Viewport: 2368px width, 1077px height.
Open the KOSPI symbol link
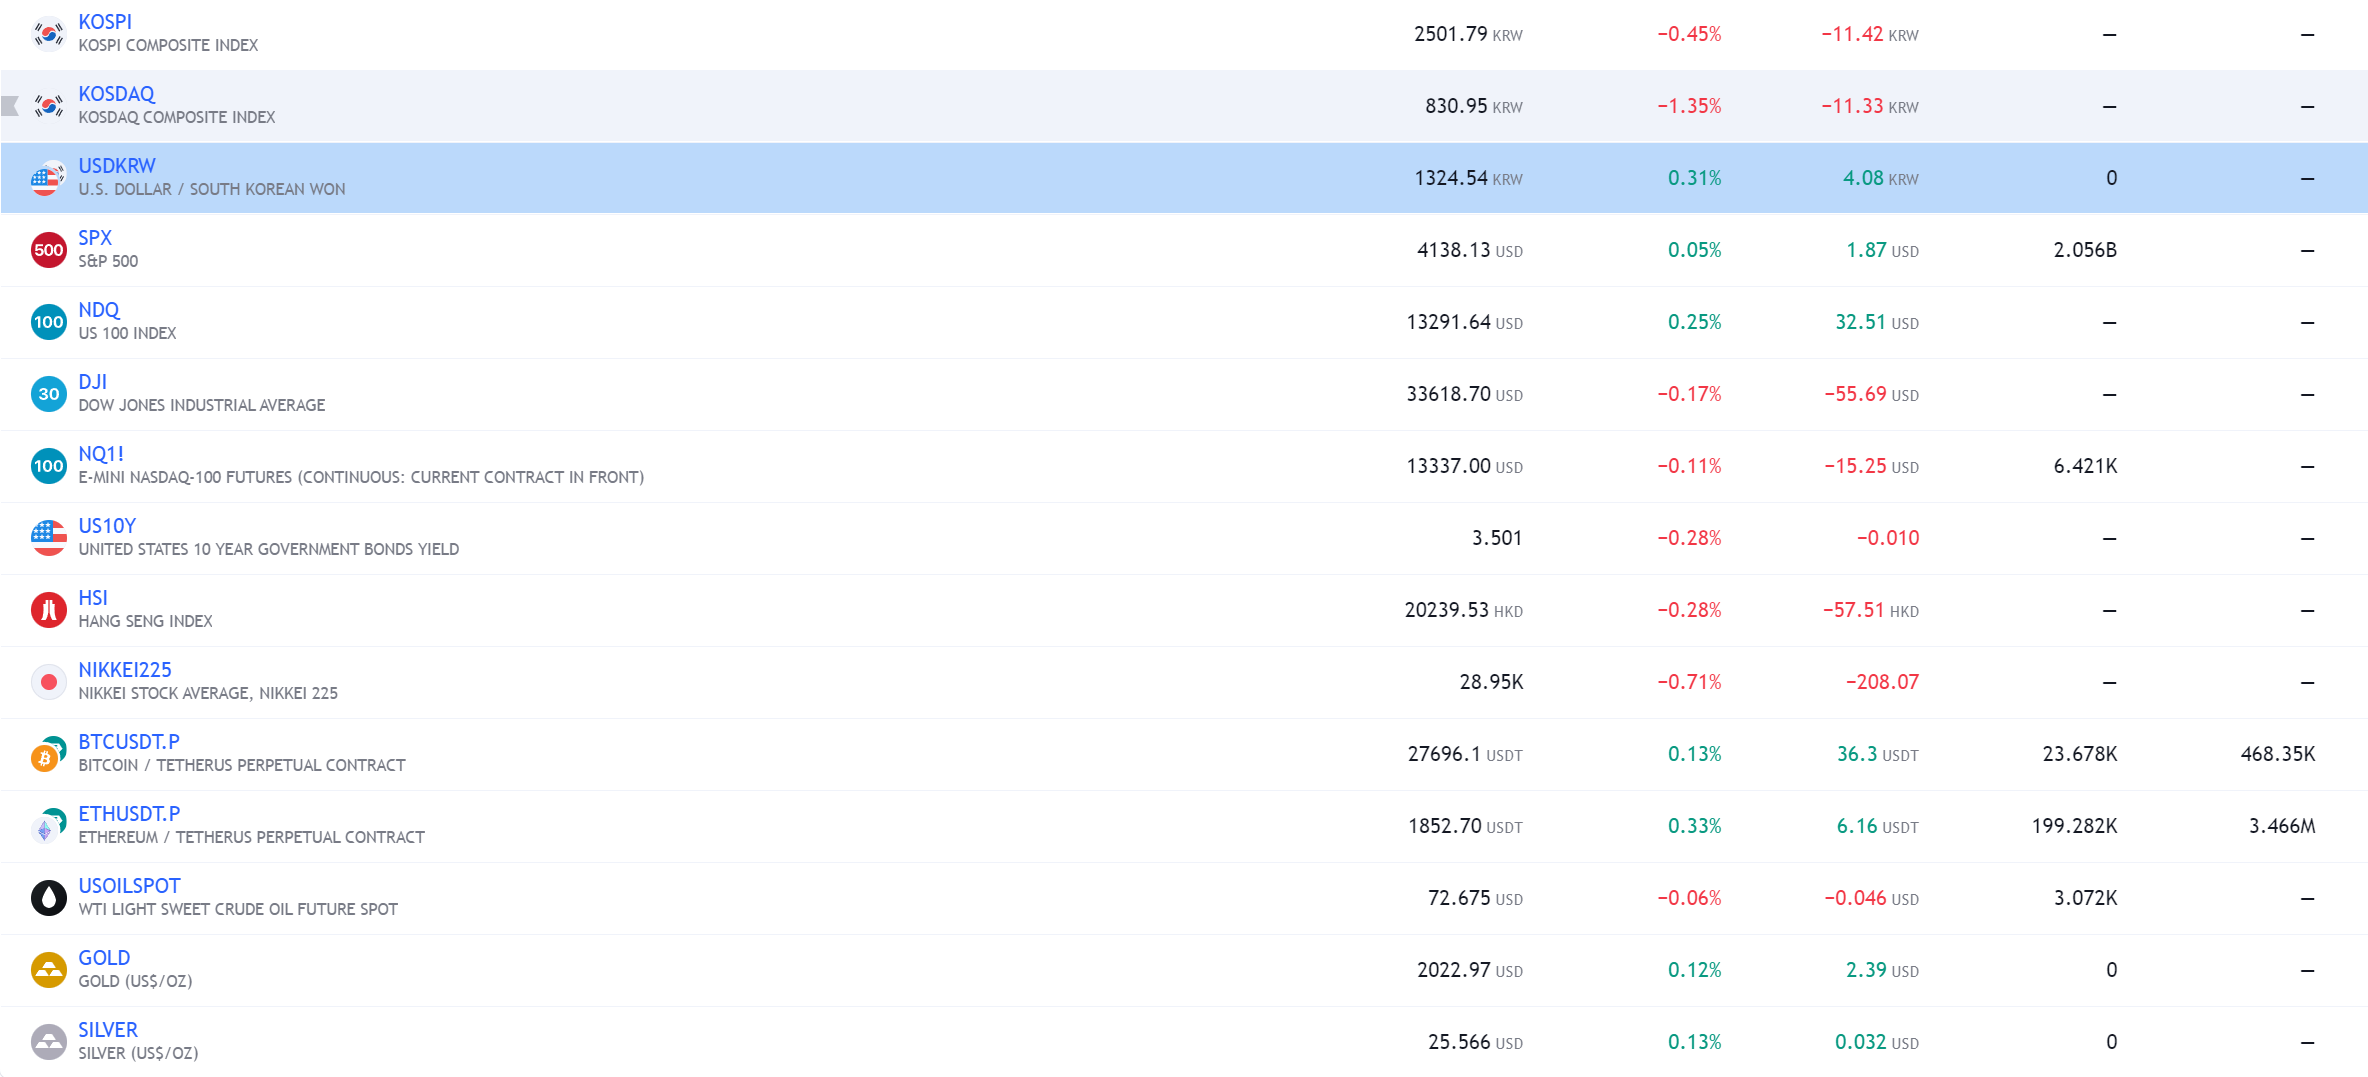[105, 22]
